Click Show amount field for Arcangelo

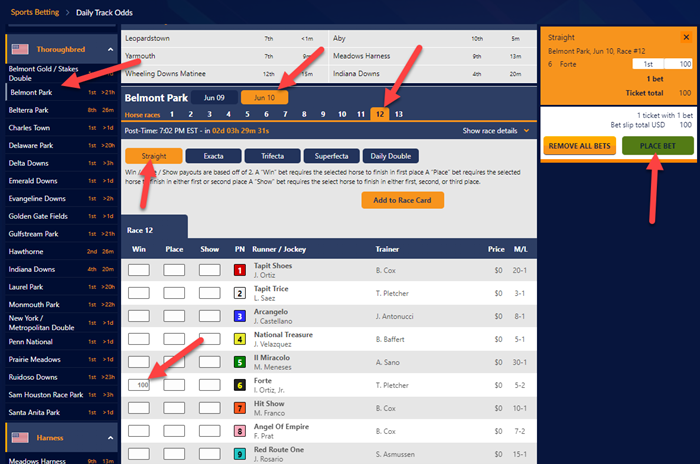209,316
